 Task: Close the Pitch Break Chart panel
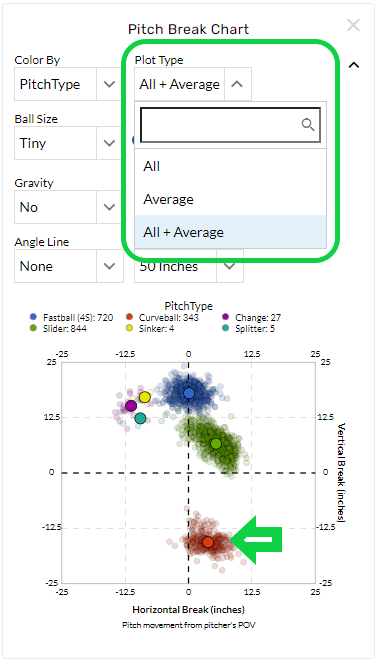(353, 25)
